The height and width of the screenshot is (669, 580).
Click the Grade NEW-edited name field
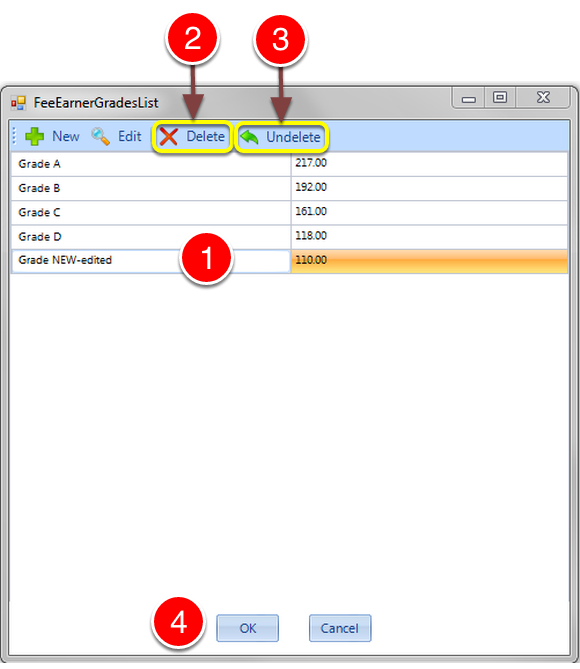point(151,261)
